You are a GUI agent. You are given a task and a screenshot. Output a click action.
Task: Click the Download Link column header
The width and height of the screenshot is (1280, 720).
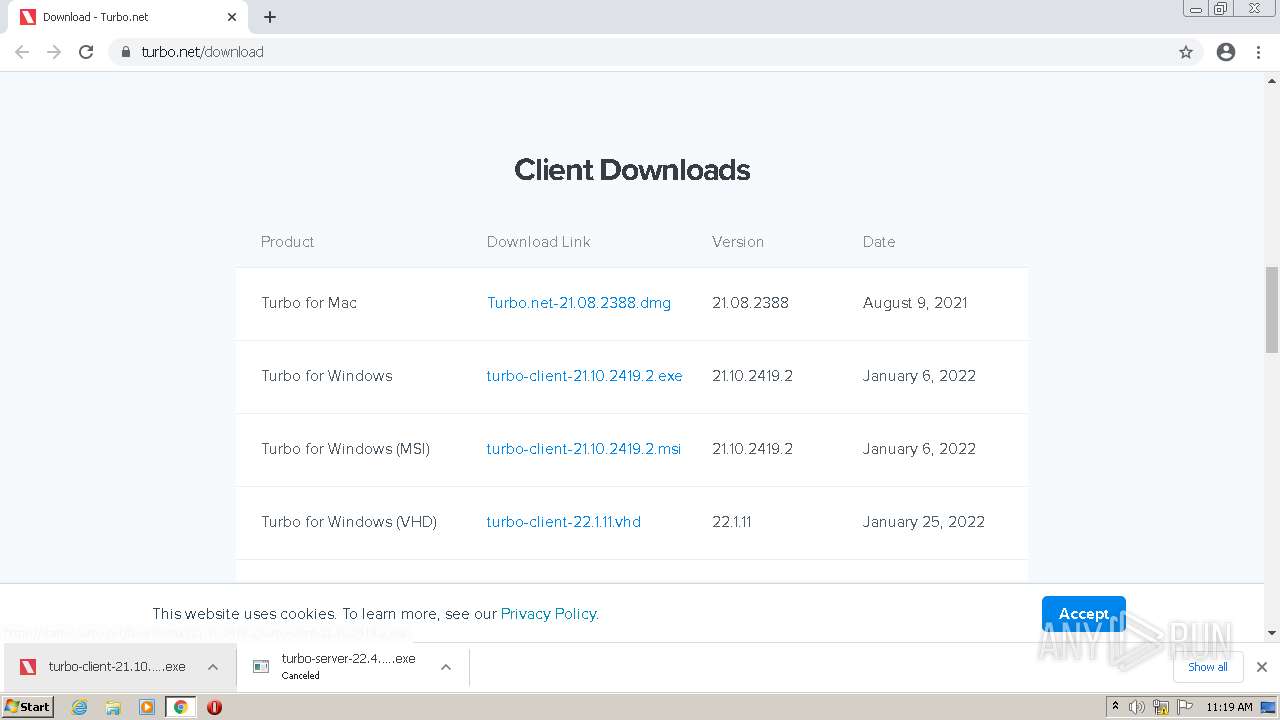[539, 242]
